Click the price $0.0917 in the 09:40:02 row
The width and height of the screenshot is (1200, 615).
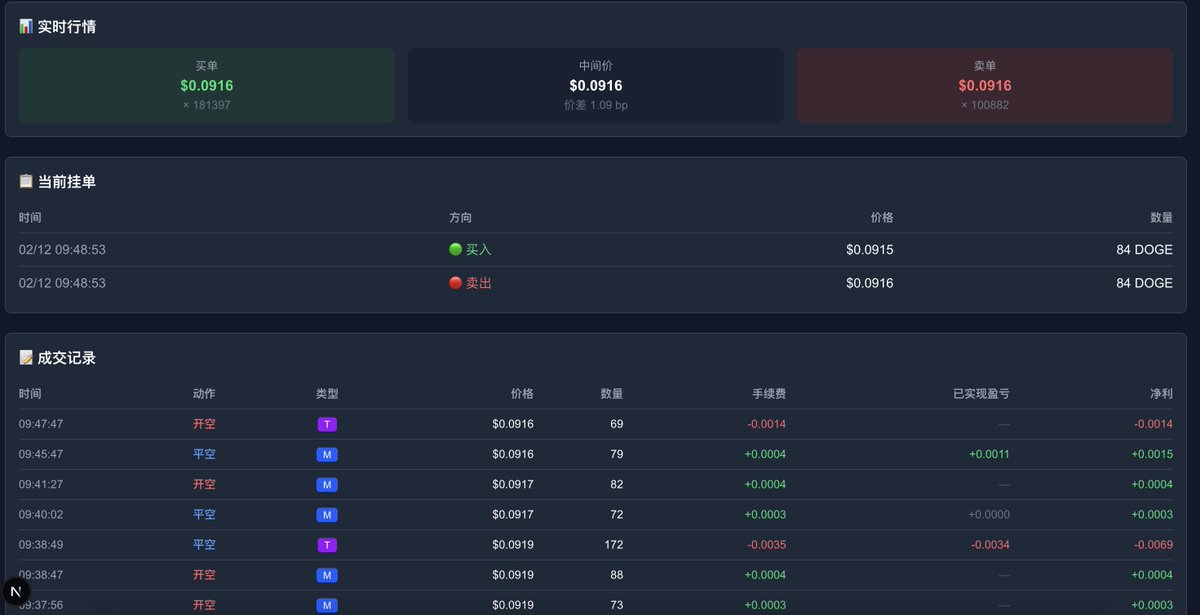tap(513, 515)
